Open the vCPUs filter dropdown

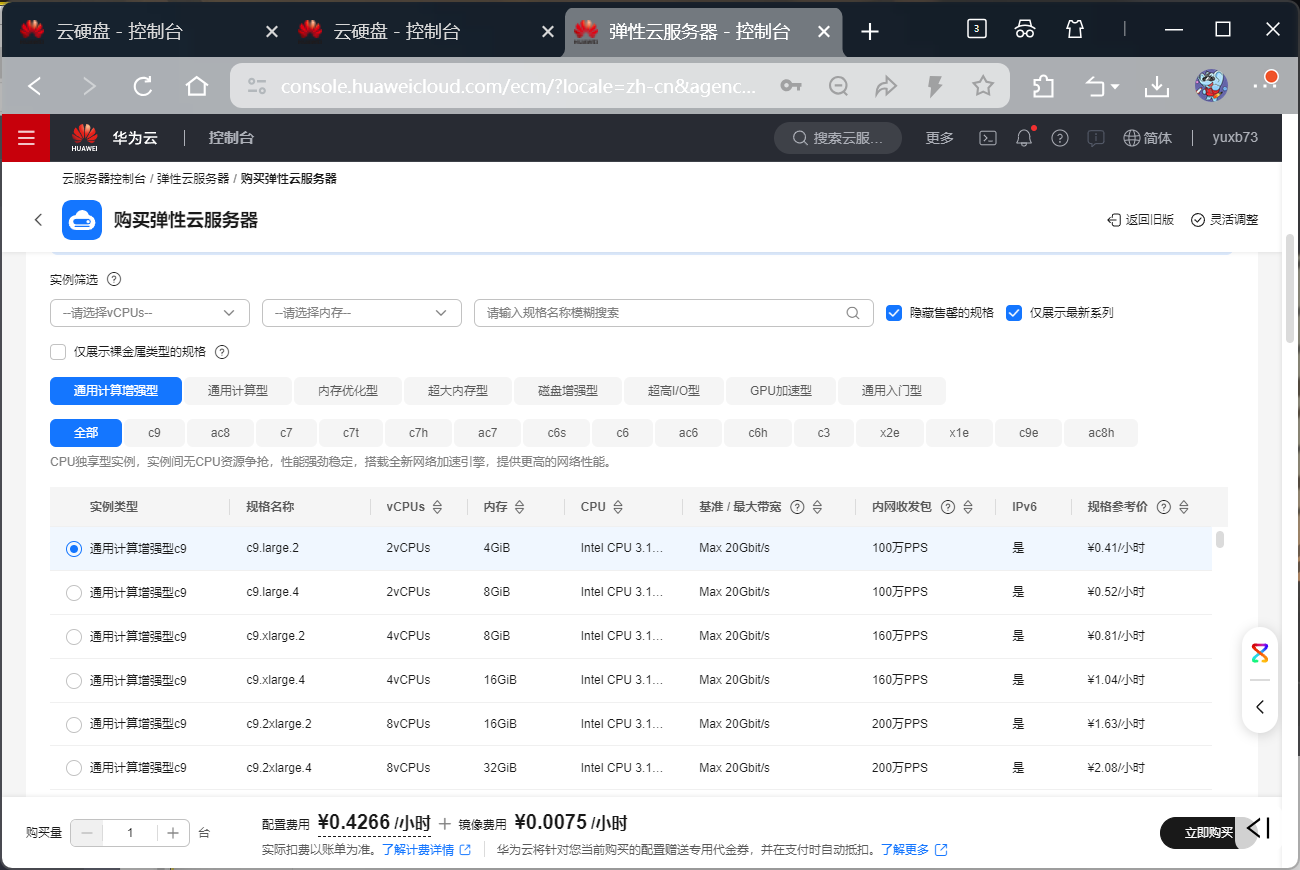149,312
